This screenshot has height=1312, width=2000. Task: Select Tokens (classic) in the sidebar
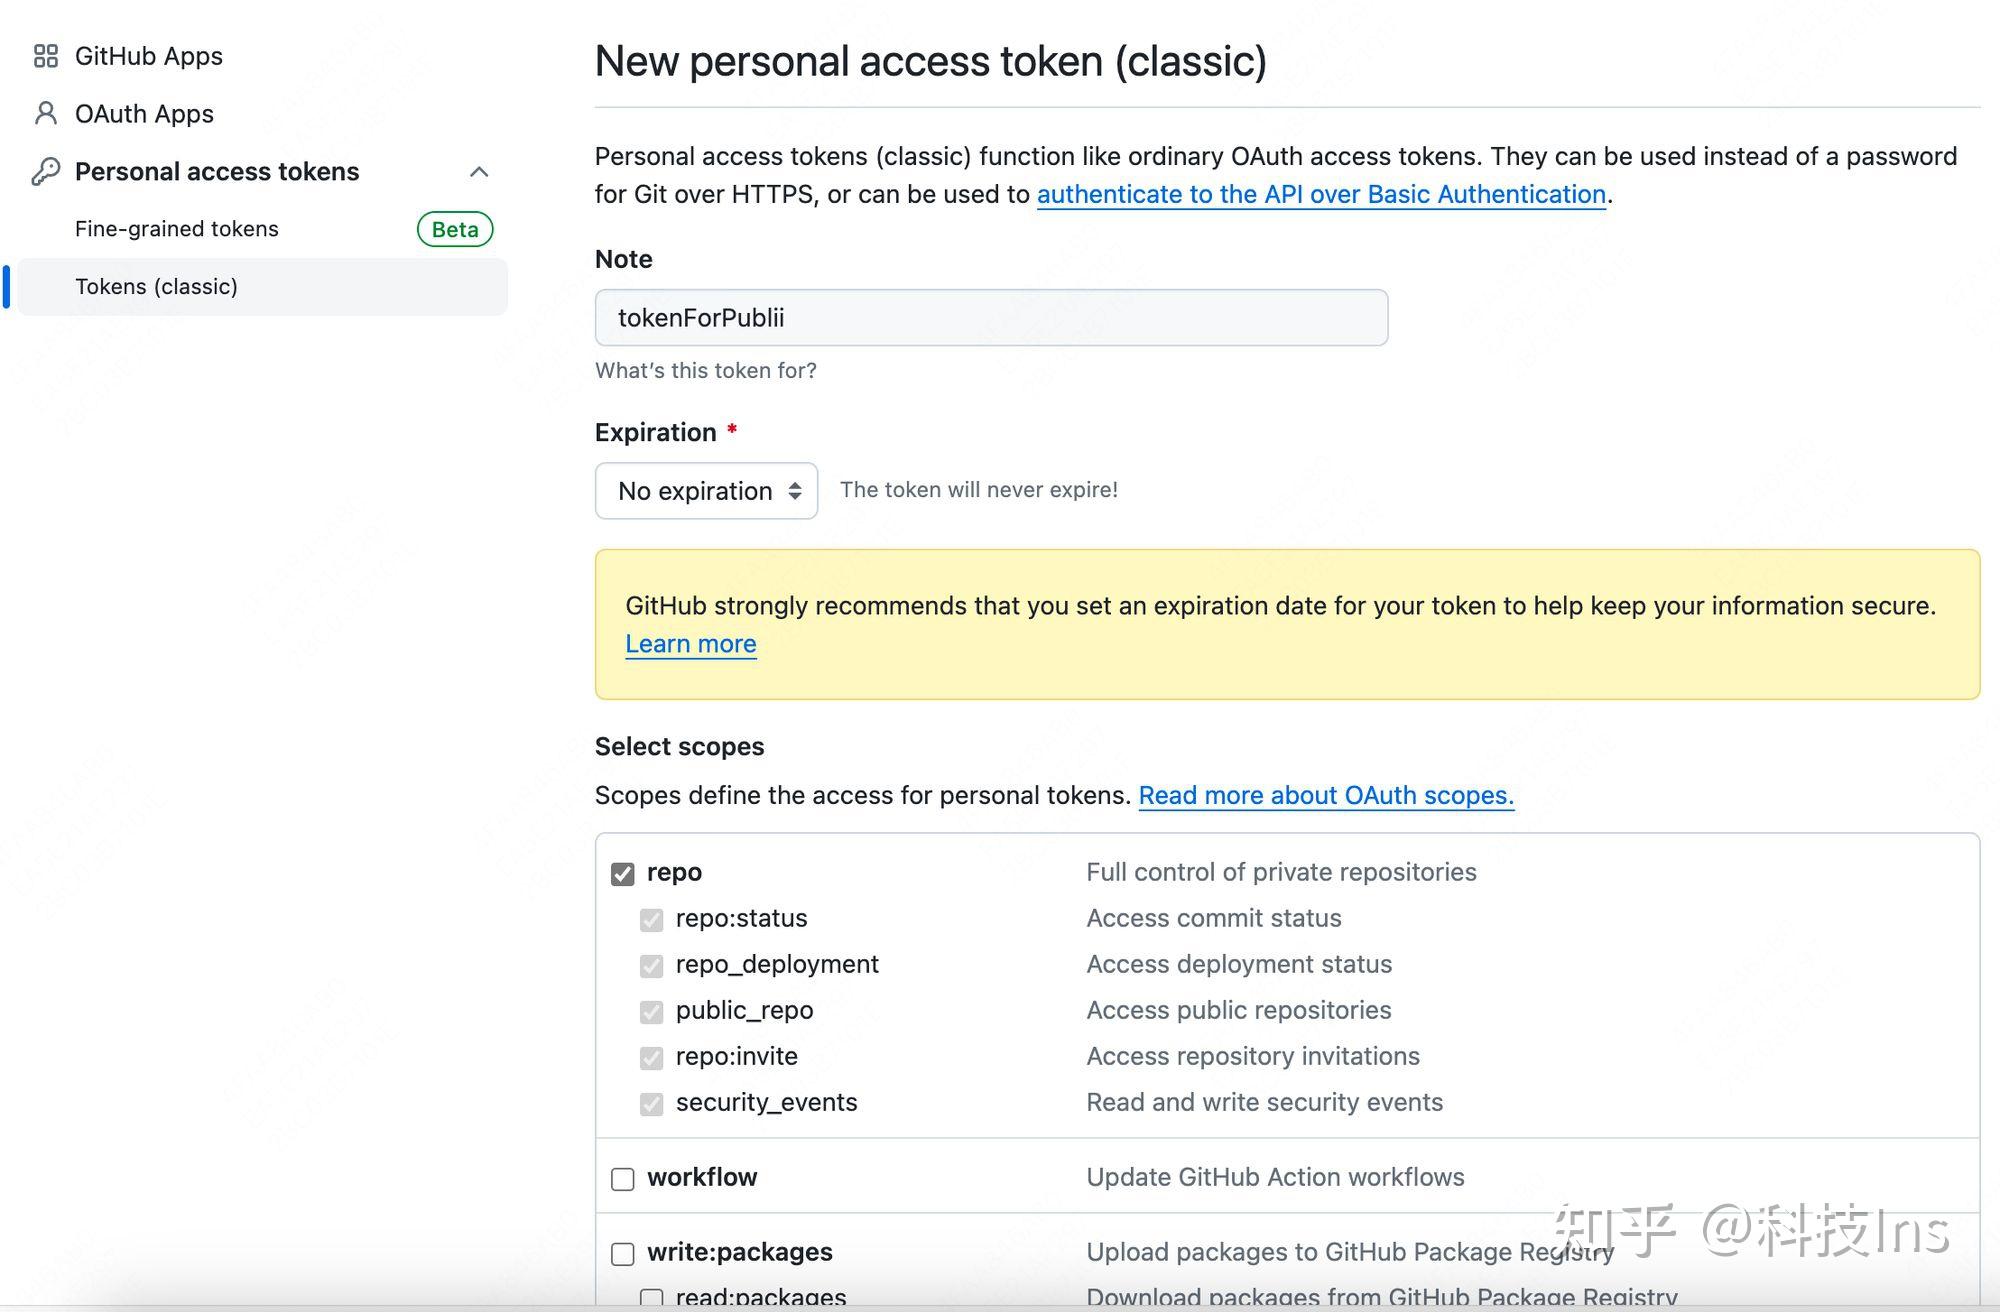click(157, 287)
